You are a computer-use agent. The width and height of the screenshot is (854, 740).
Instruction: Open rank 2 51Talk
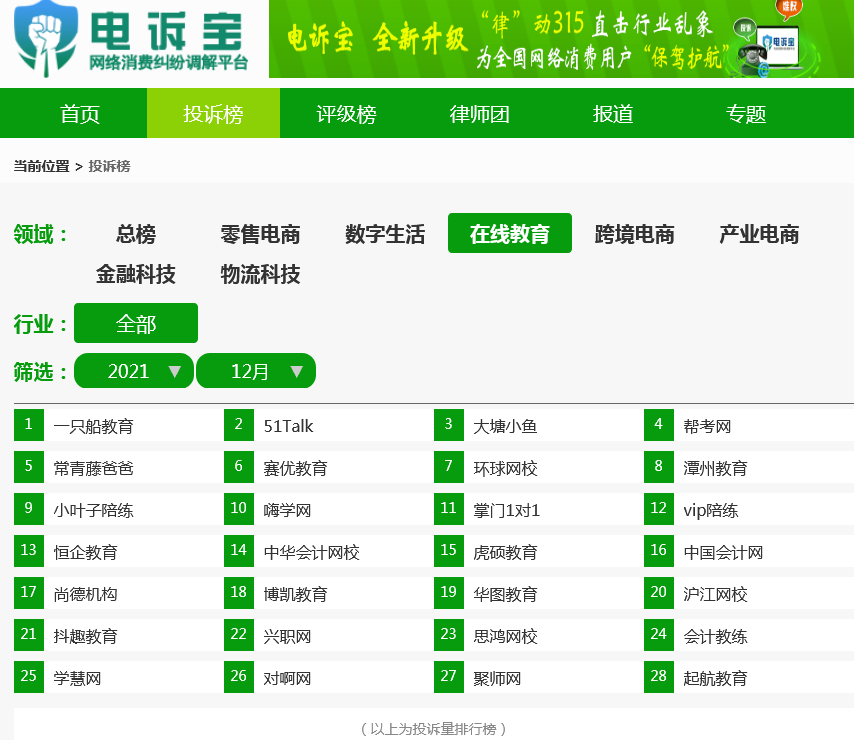click(x=288, y=426)
